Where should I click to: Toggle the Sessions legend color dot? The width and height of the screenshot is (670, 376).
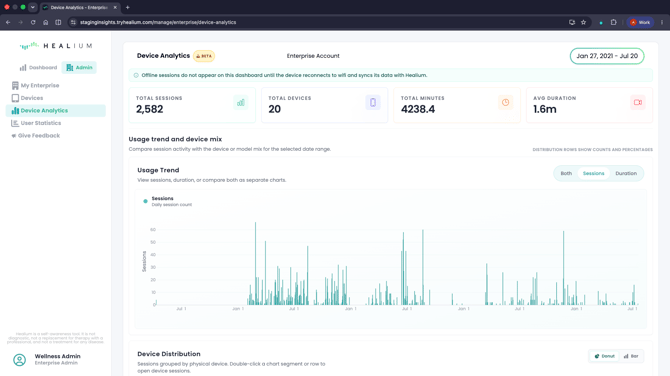(145, 201)
